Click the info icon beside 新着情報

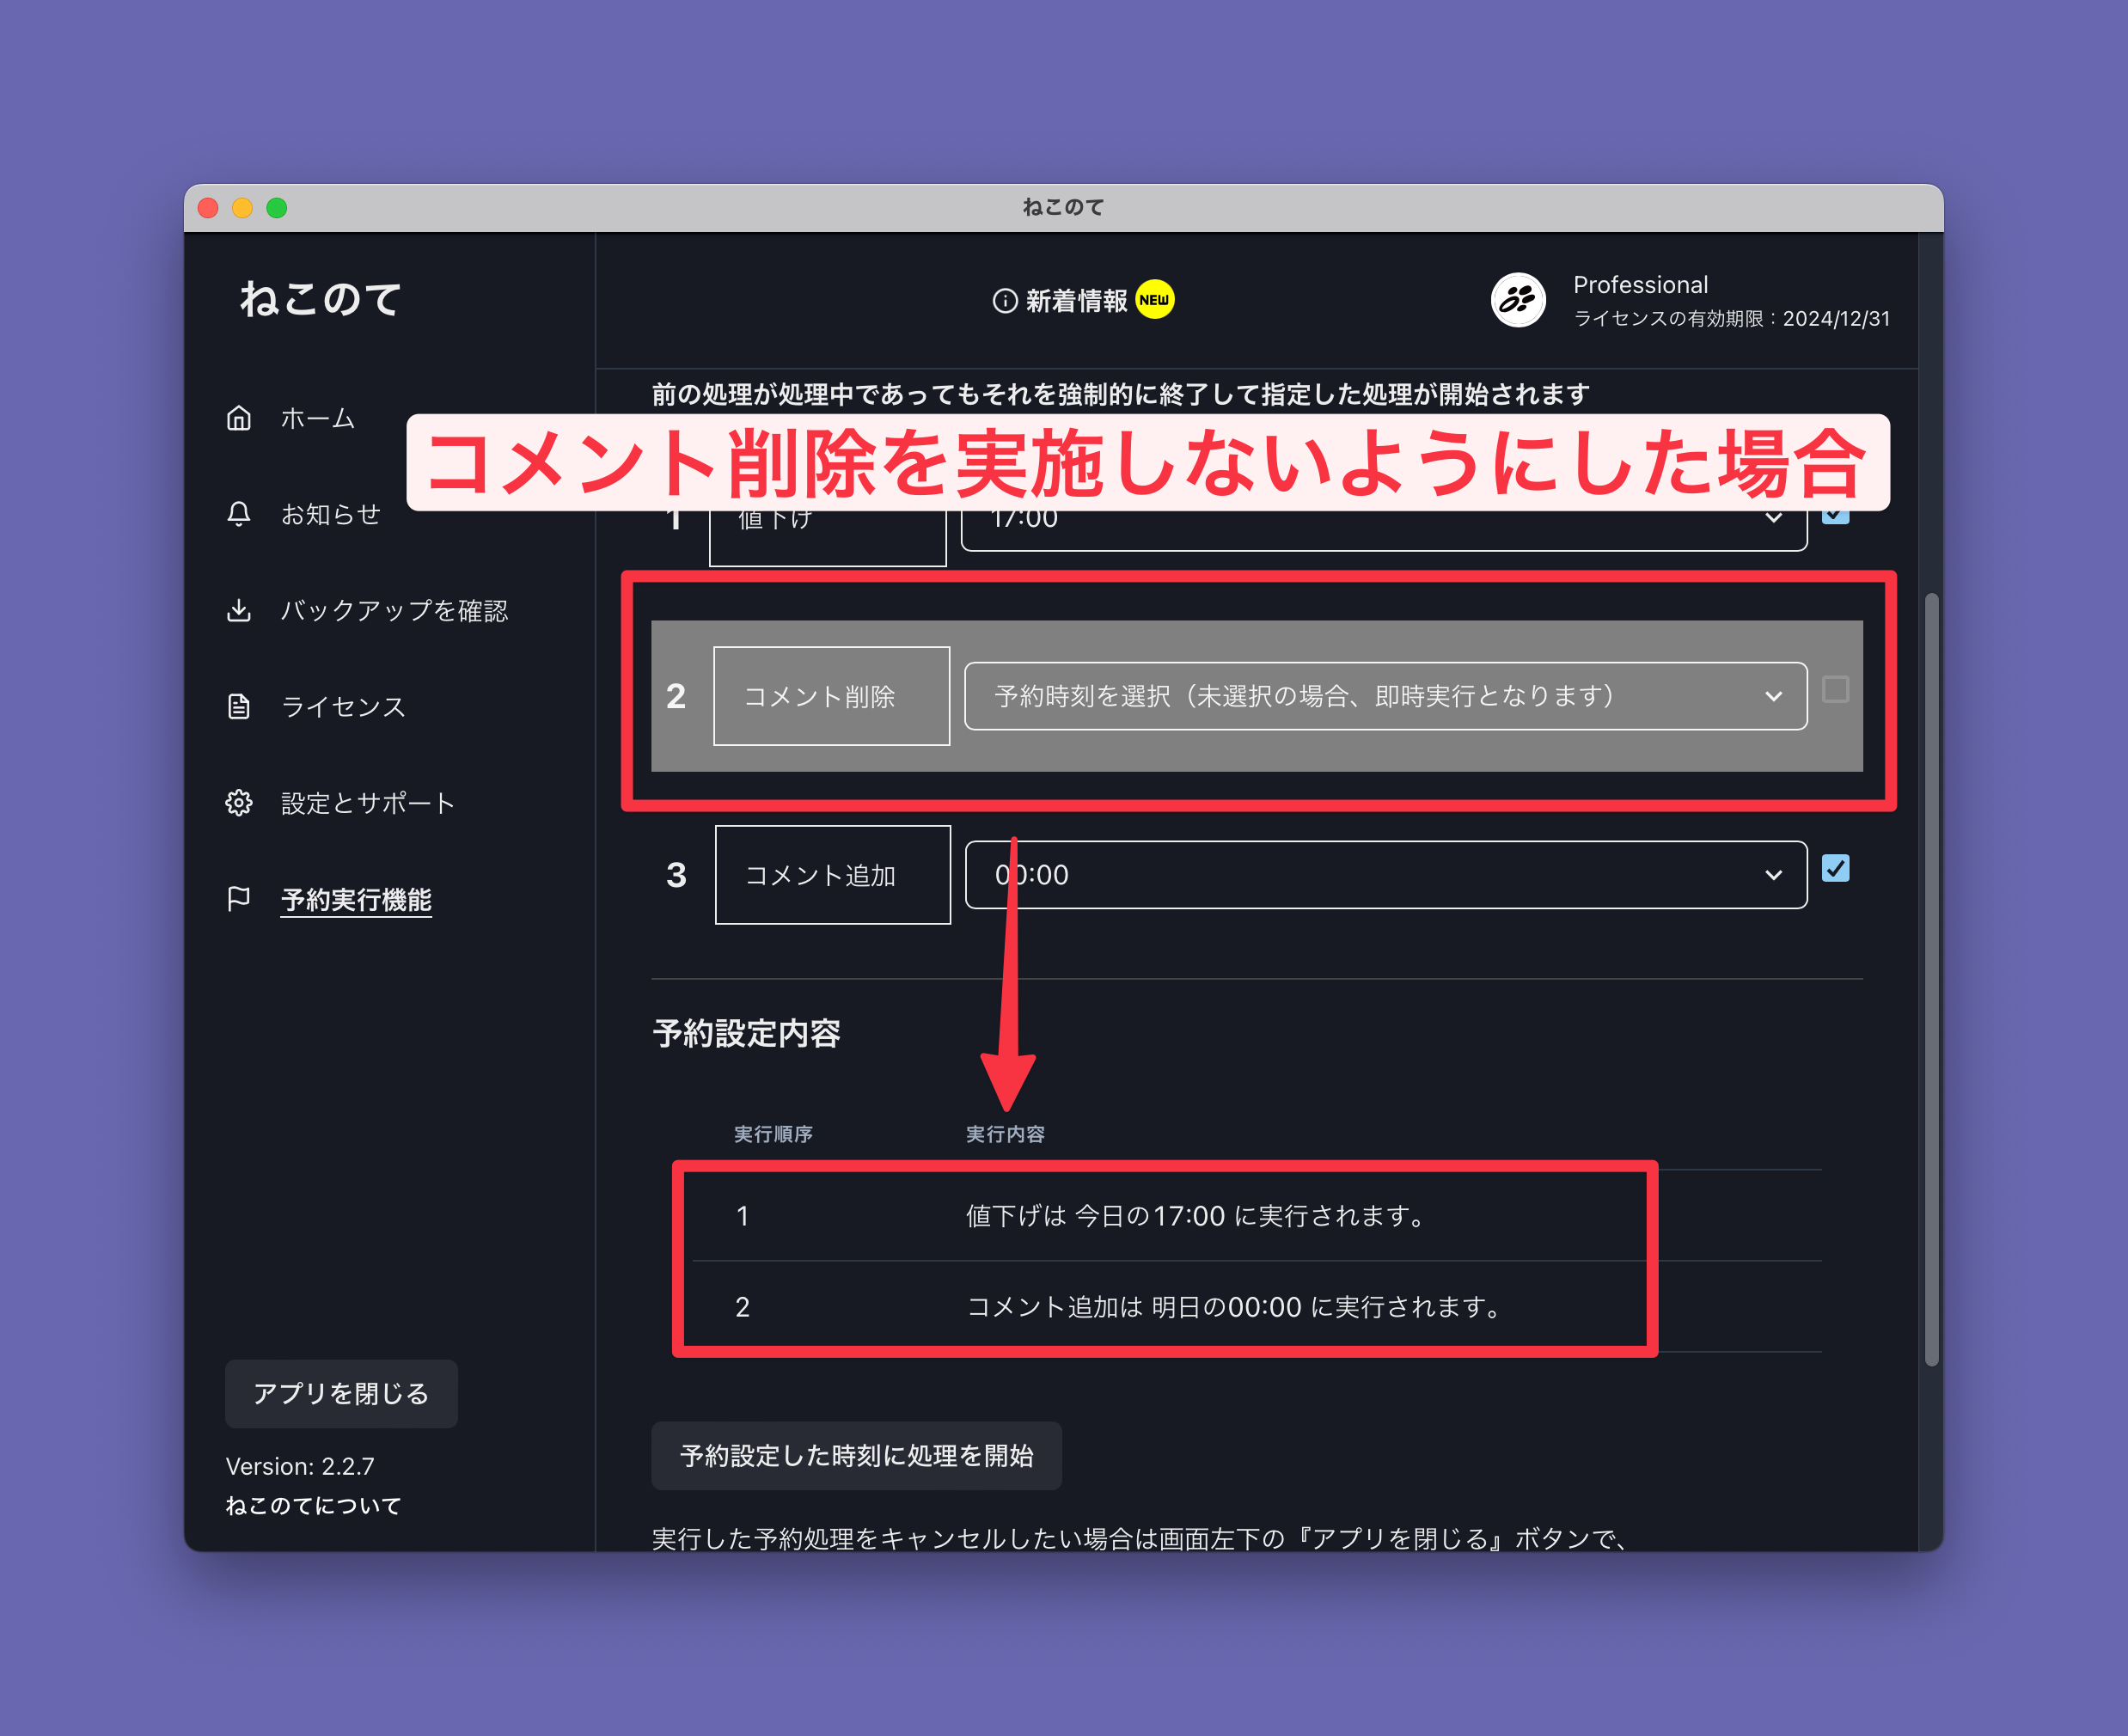click(x=1004, y=301)
